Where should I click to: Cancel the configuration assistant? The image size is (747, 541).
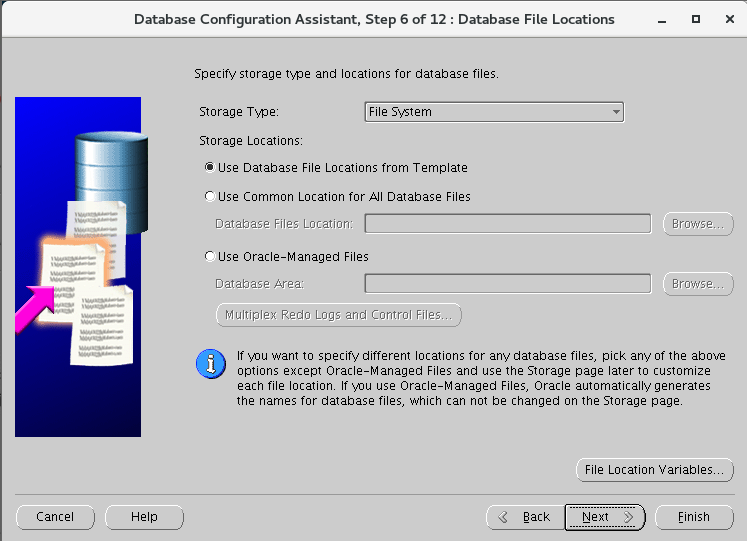pos(55,517)
